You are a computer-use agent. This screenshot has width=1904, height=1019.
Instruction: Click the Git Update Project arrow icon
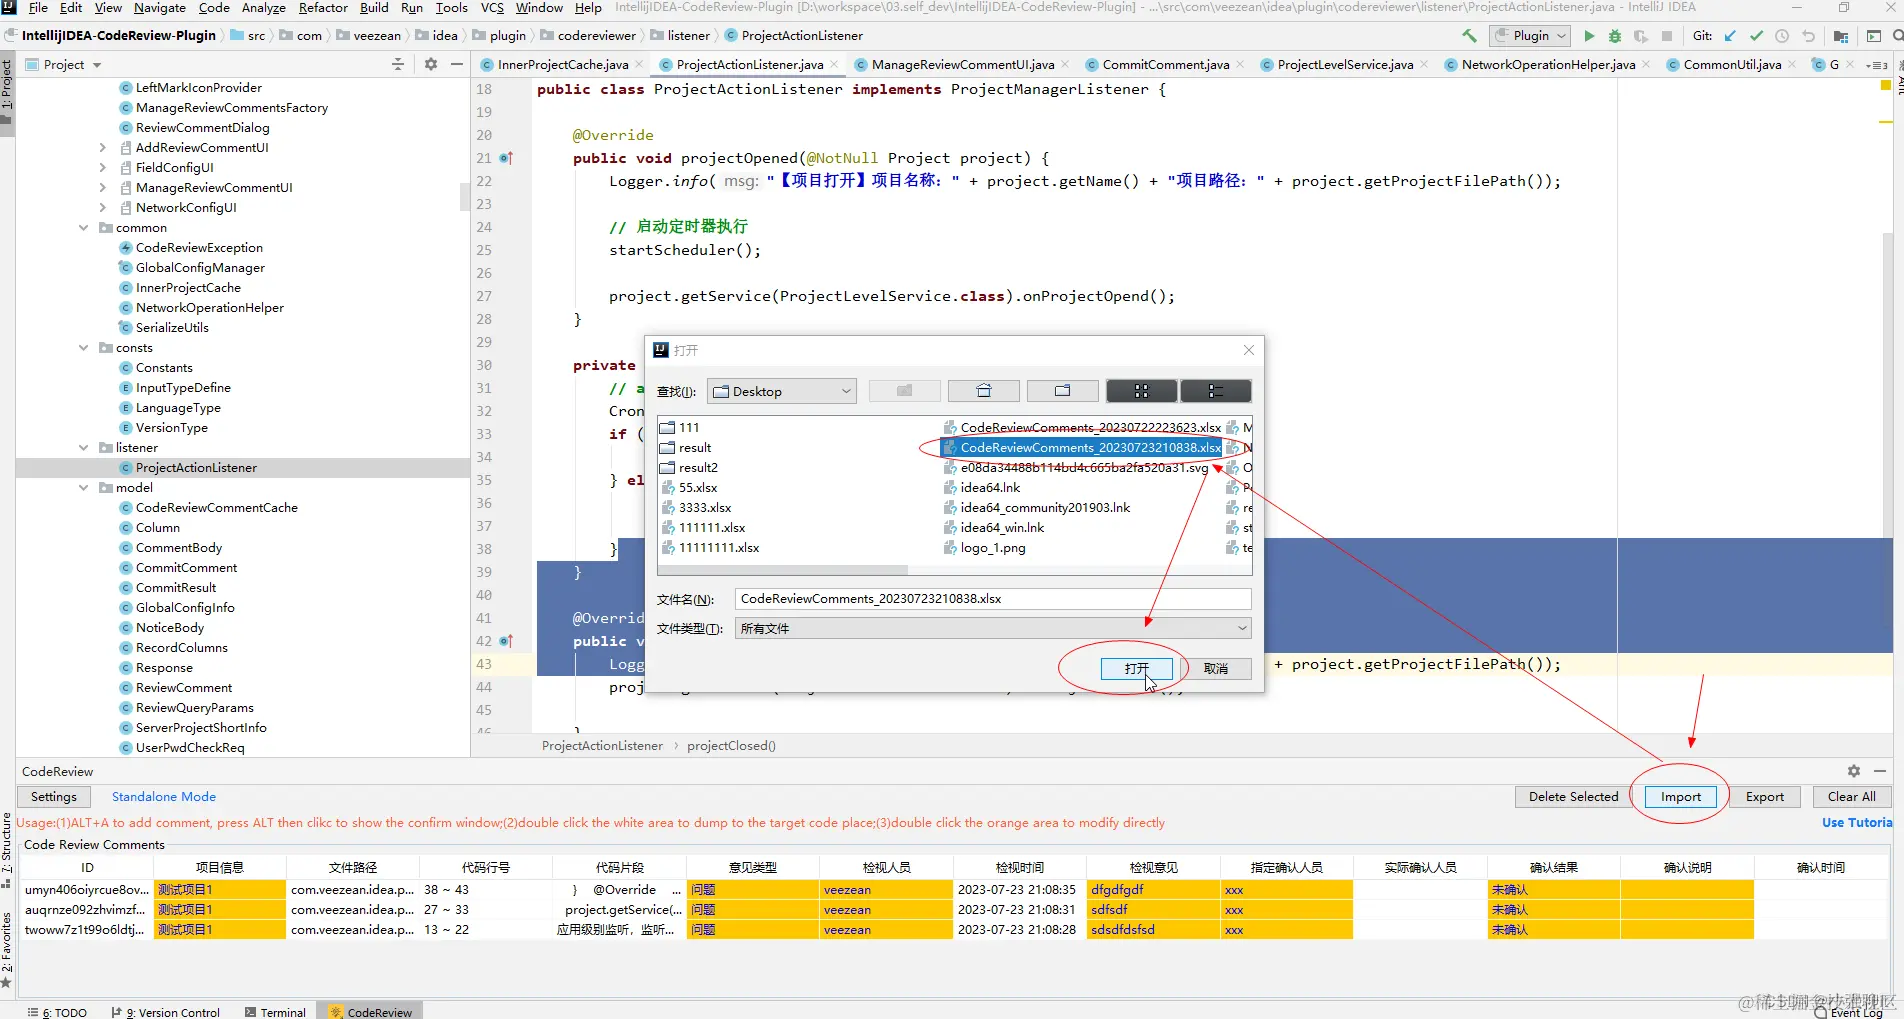(1730, 36)
